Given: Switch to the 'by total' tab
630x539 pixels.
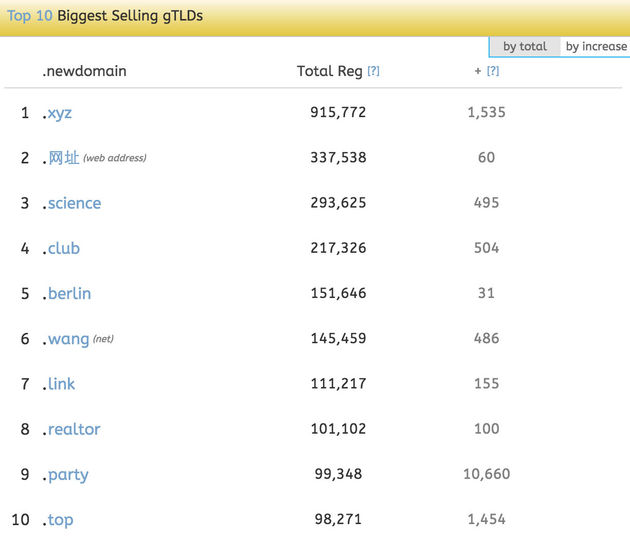Looking at the screenshot, I should pos(525,47).
